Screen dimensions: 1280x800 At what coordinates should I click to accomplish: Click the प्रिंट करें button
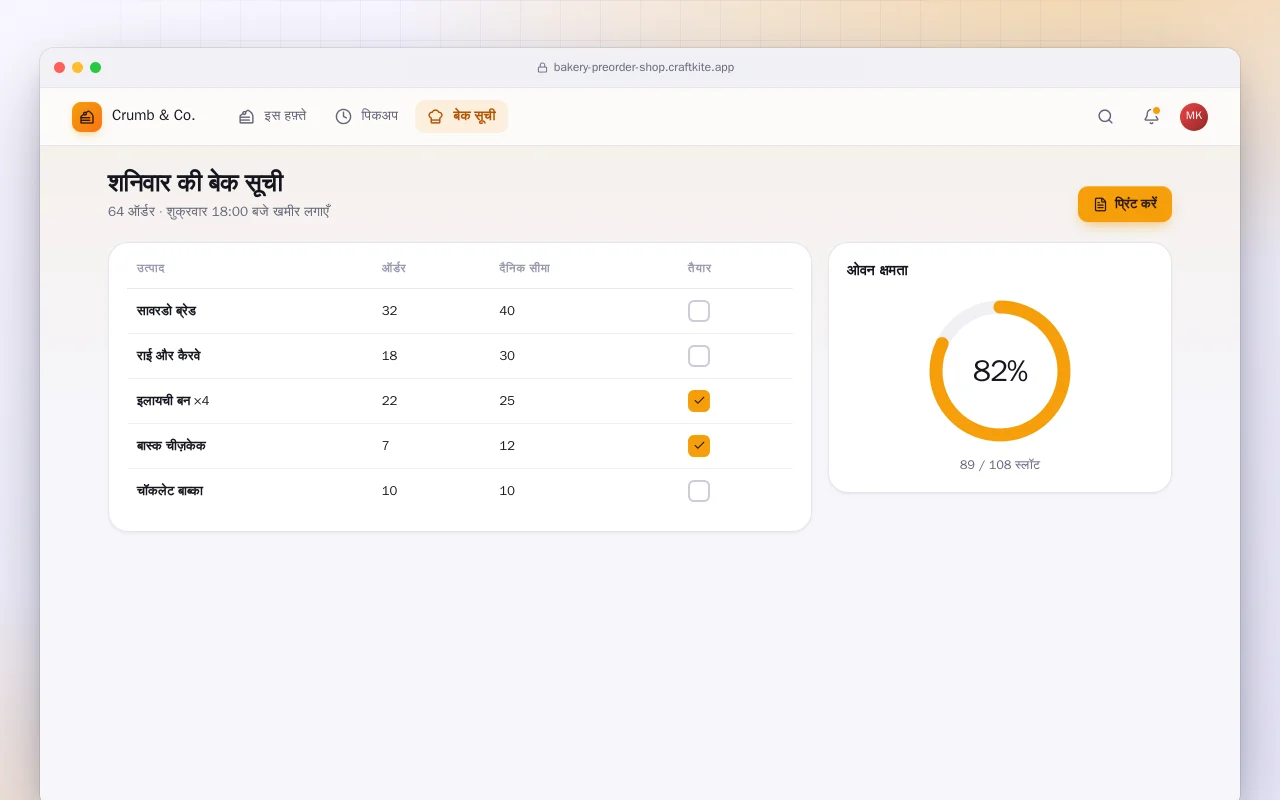(x=1125, y=204)
